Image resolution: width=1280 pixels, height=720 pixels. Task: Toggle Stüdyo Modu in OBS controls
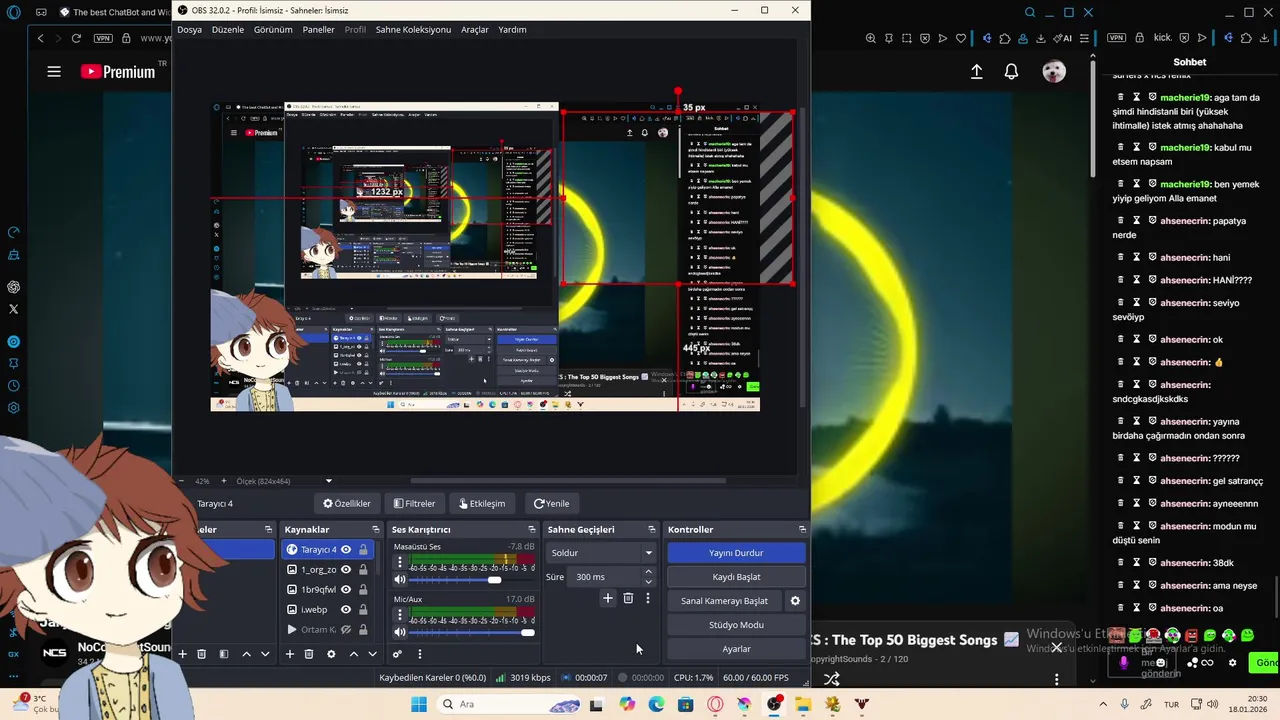pos(736,625)
